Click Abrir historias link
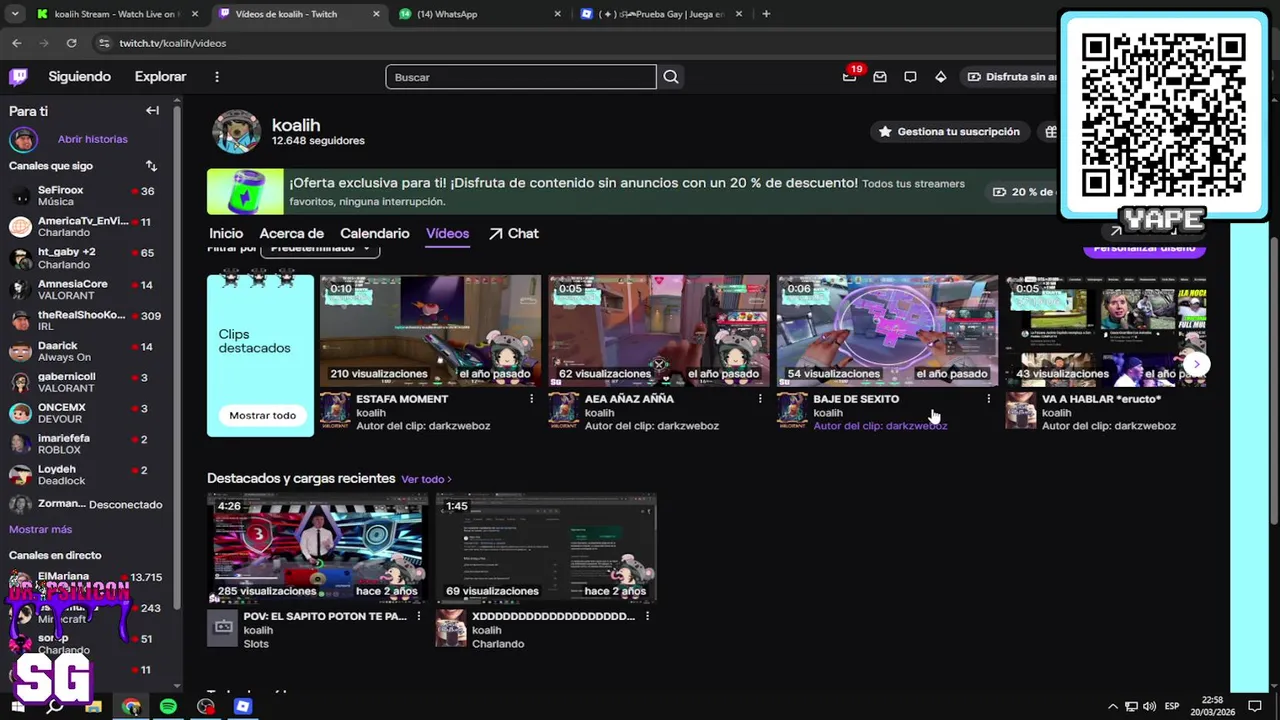 (93, 139)
